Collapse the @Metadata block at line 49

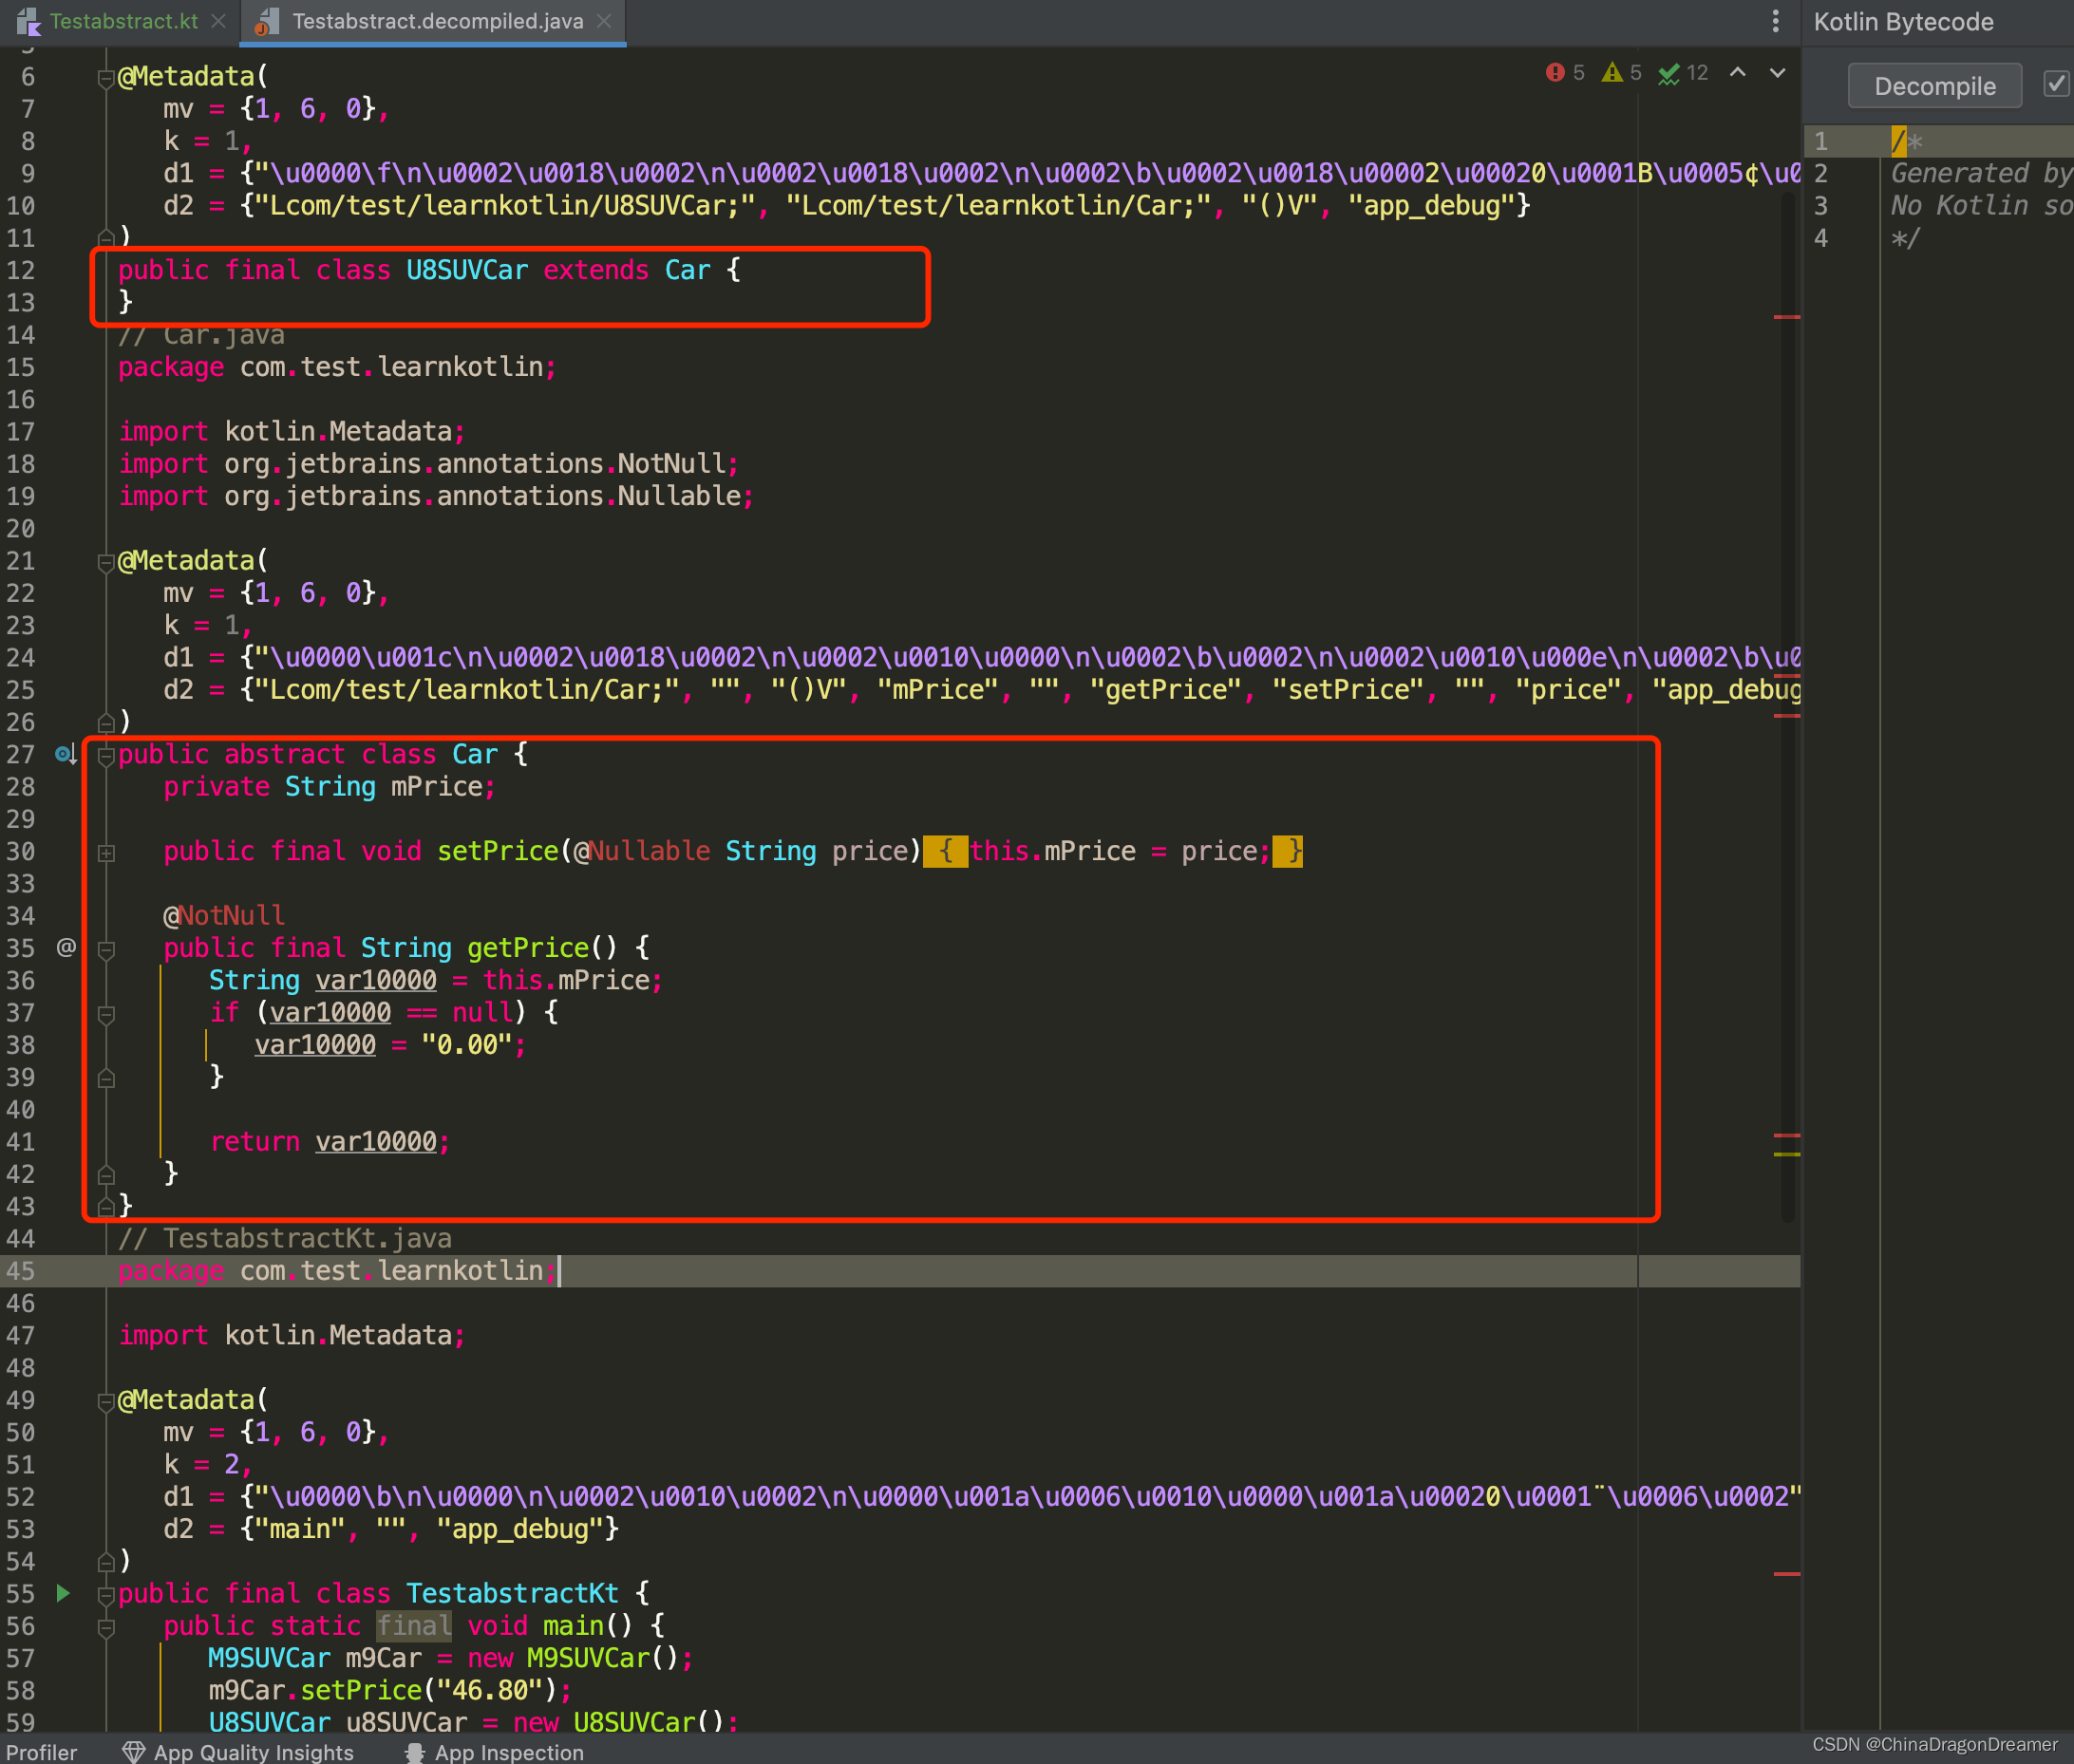(x=105, y=1401)
